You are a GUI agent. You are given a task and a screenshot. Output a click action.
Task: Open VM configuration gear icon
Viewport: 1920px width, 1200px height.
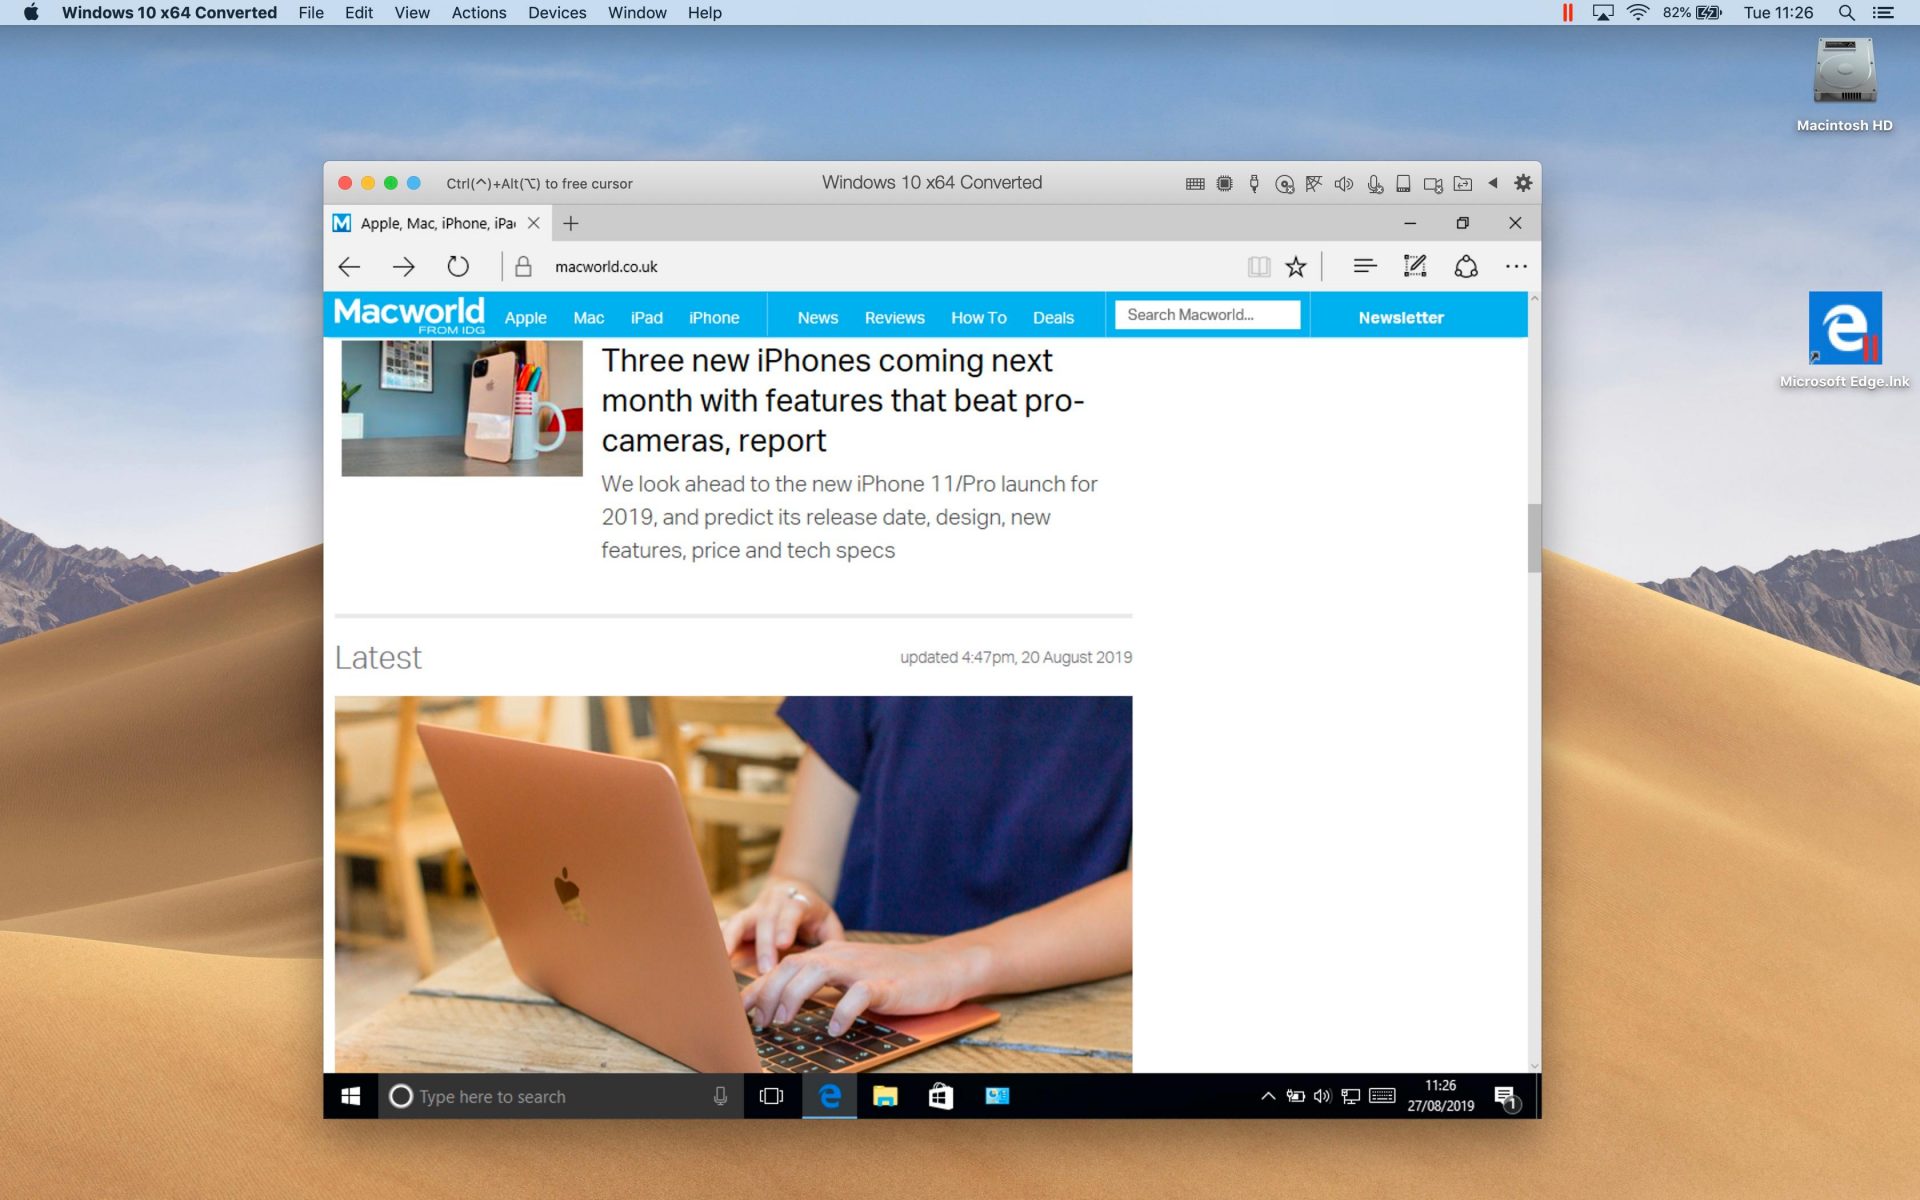pos(1523,183)
